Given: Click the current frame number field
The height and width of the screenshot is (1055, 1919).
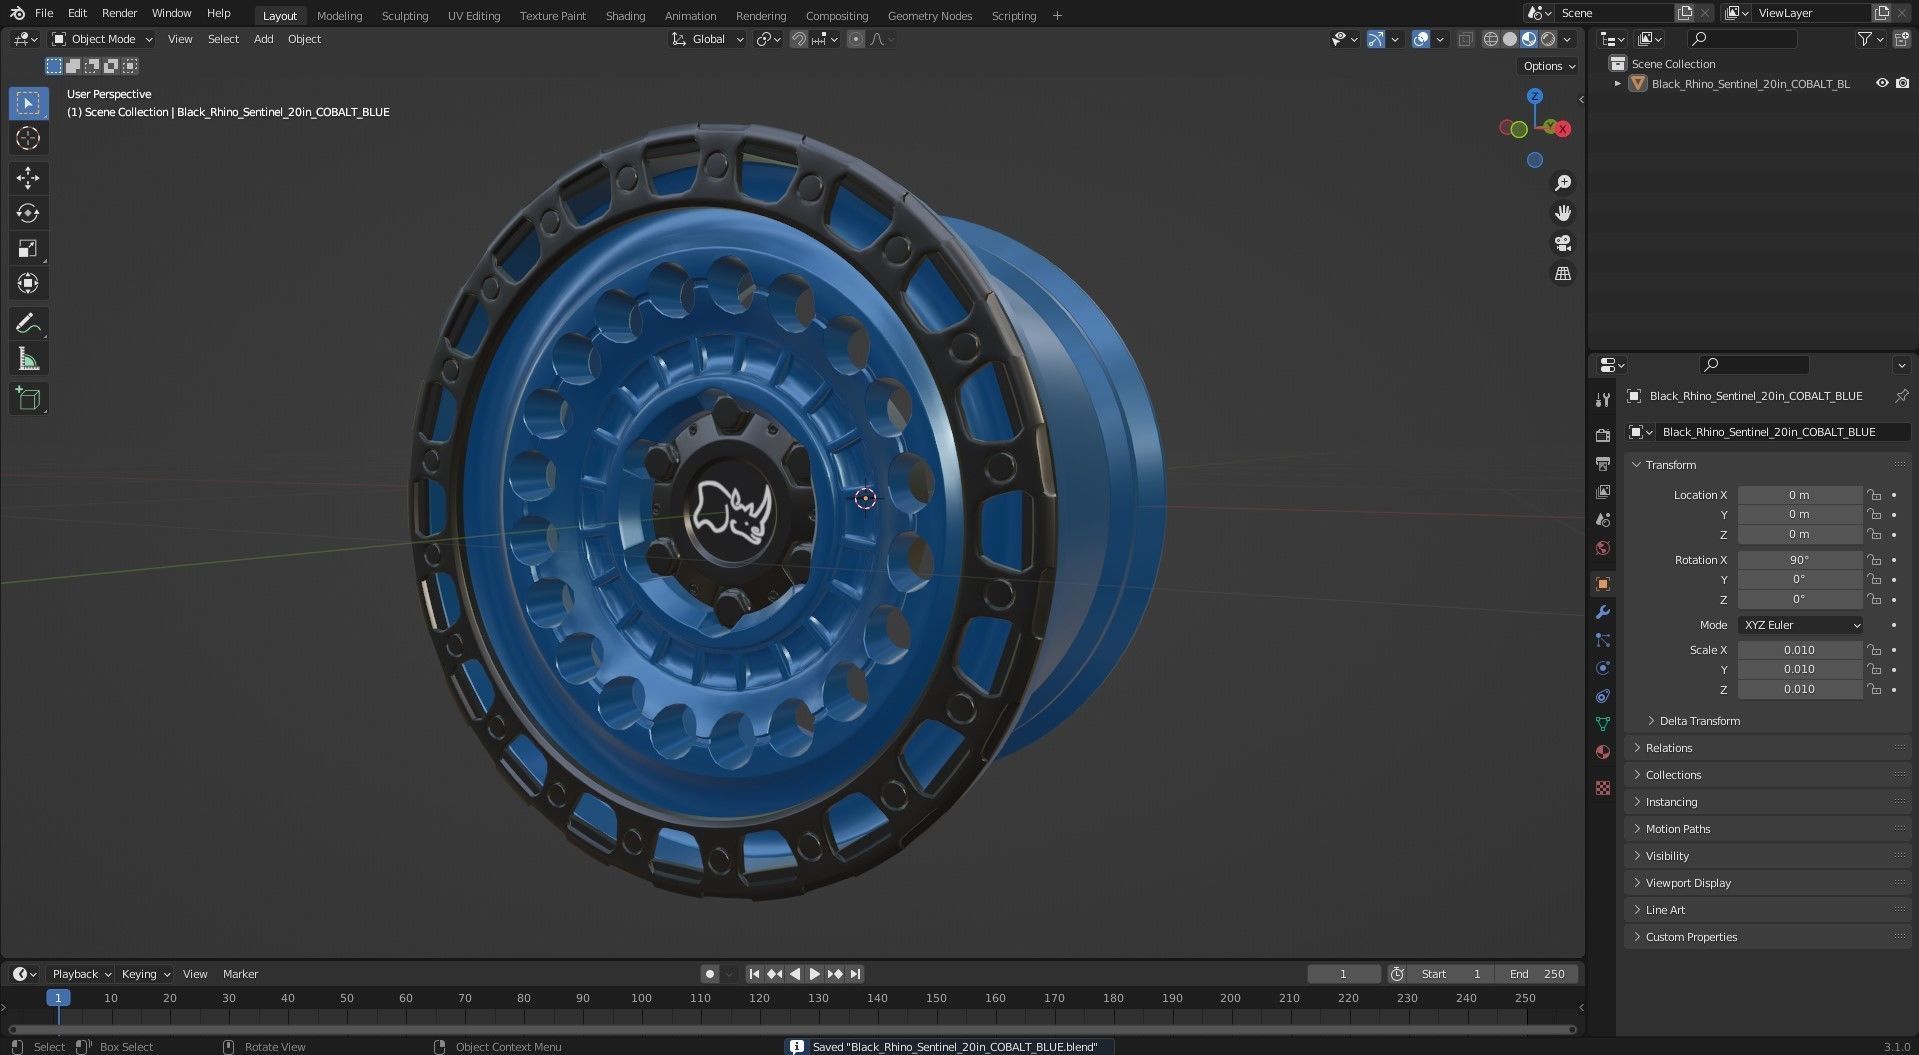Looking at the screenshot, I should coord(1343,974).
